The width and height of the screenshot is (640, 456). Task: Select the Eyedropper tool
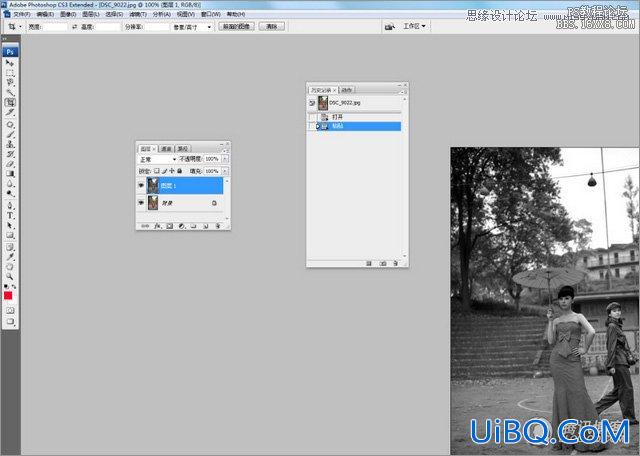[10, 257]
